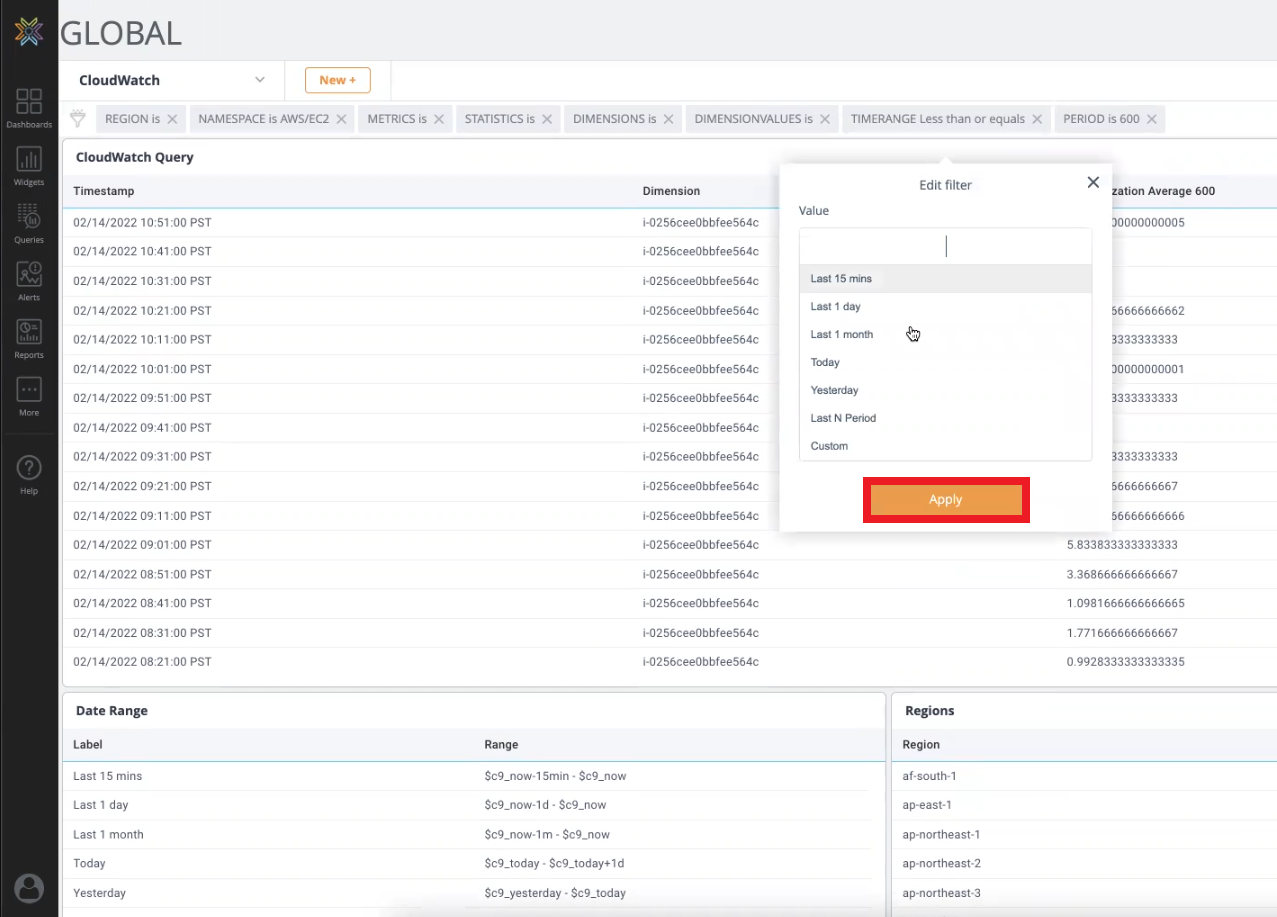Open the Widgets sidebar icon
Screen dimensions: 1277x917
[29, 166]
